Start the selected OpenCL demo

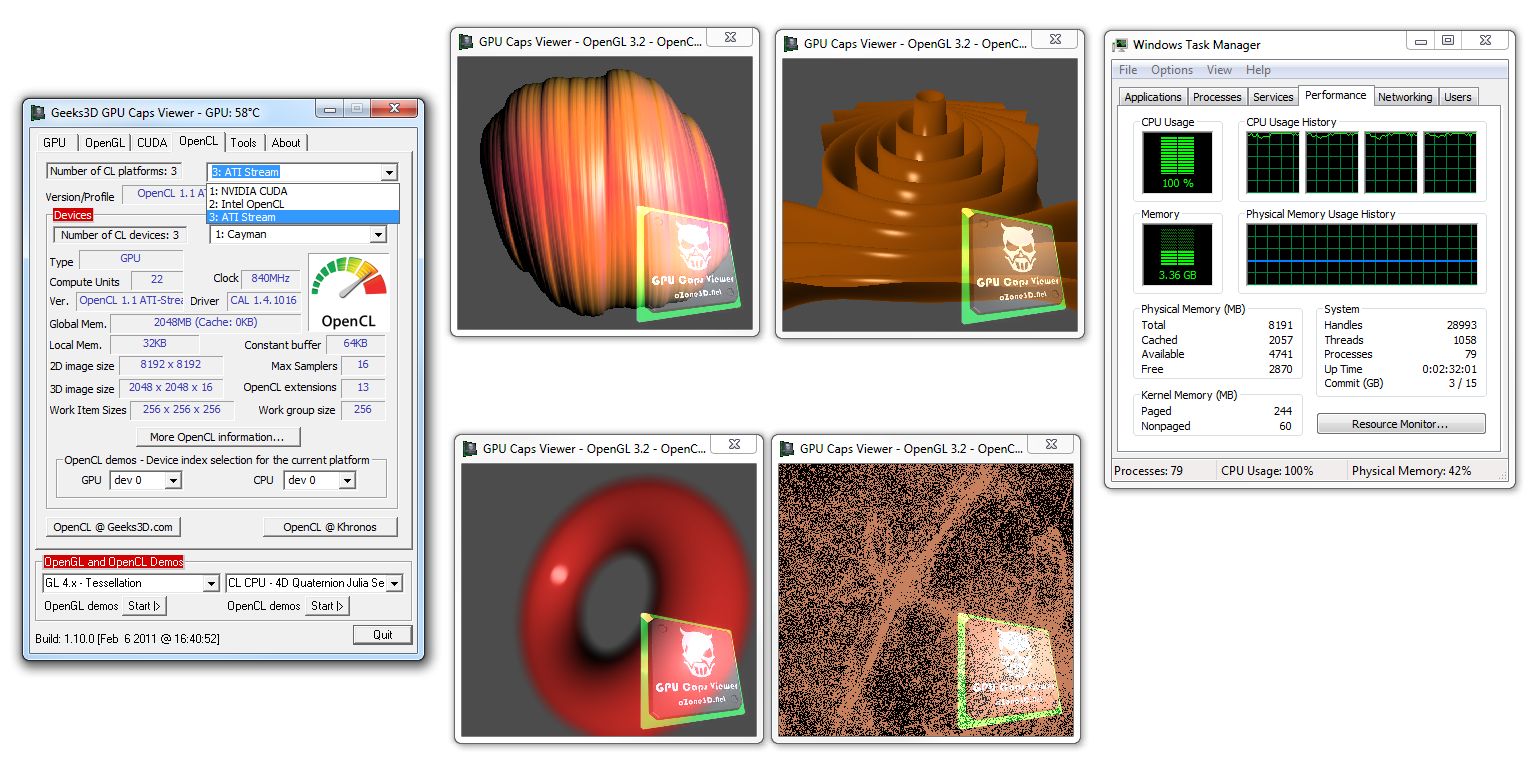click(x=327, y=606)
